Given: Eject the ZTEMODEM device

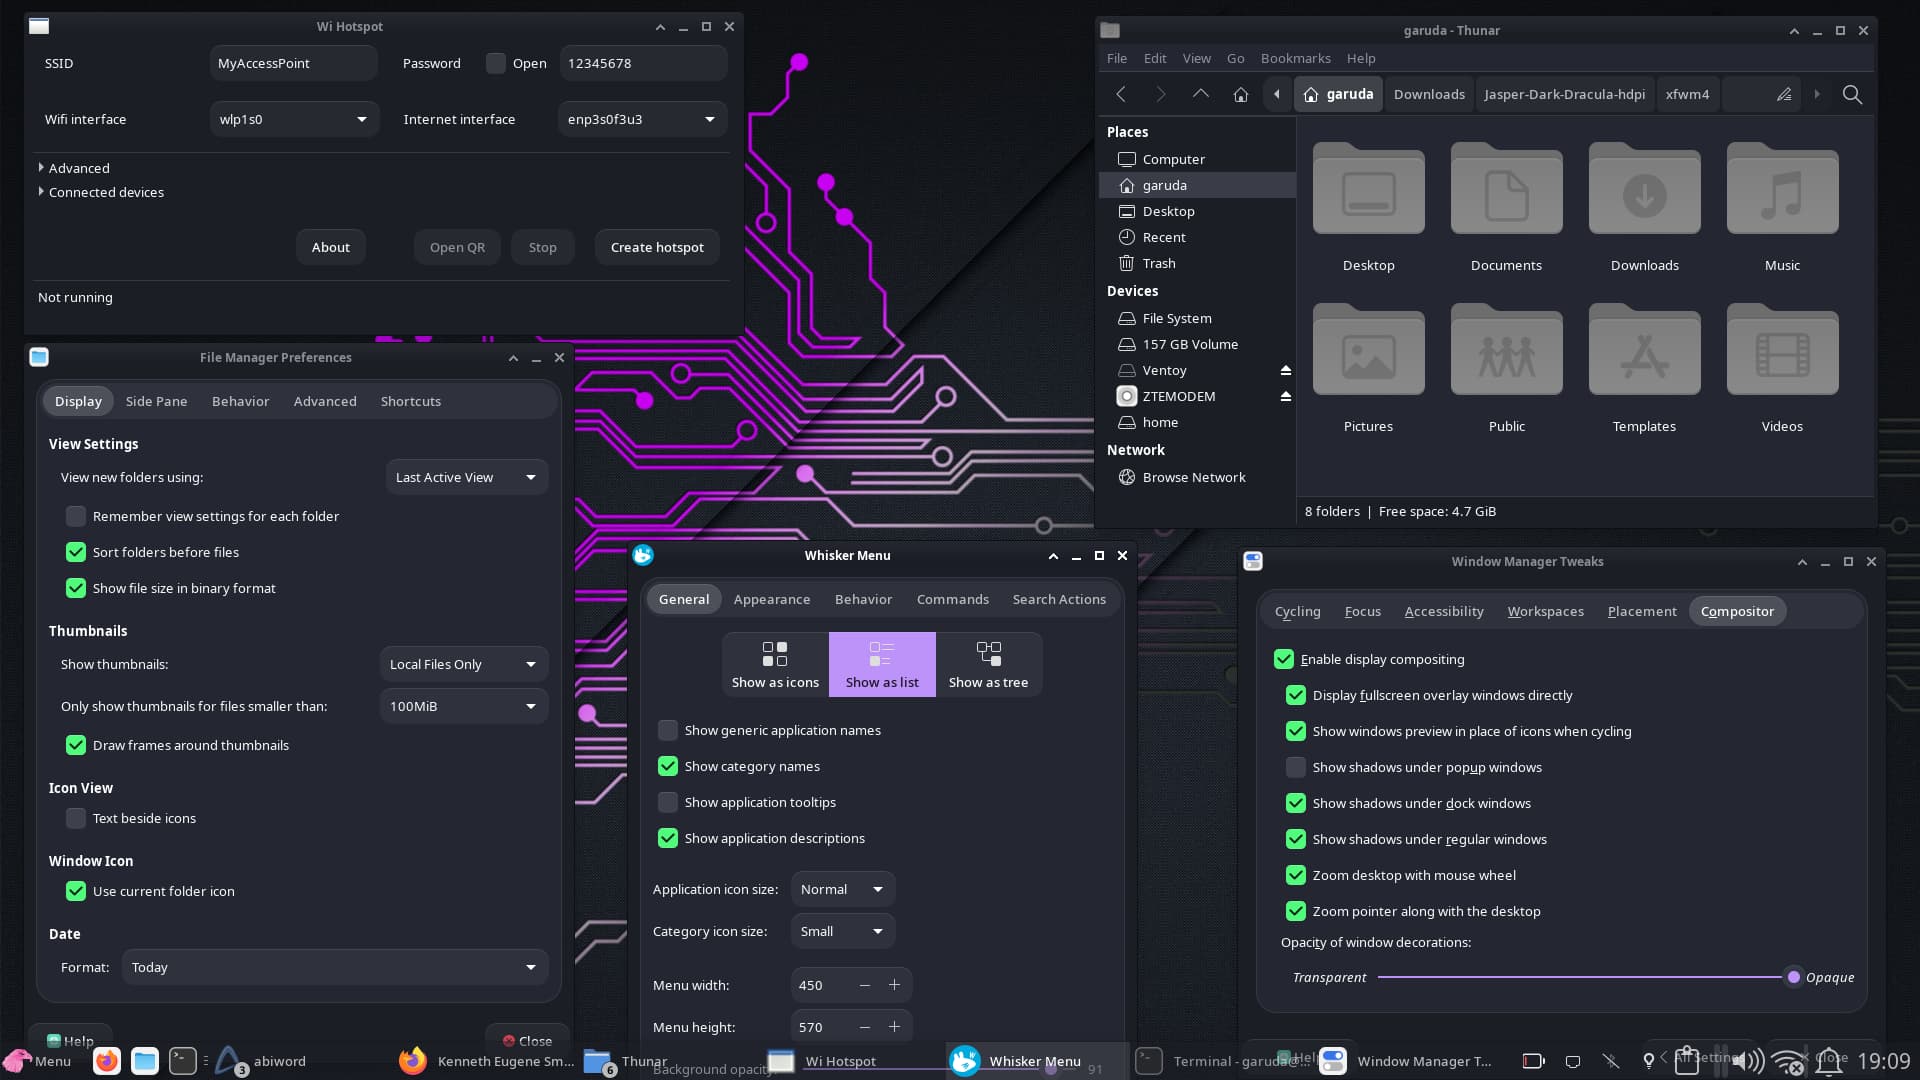Looking at the screenshot, I should tap(1286, 396).
